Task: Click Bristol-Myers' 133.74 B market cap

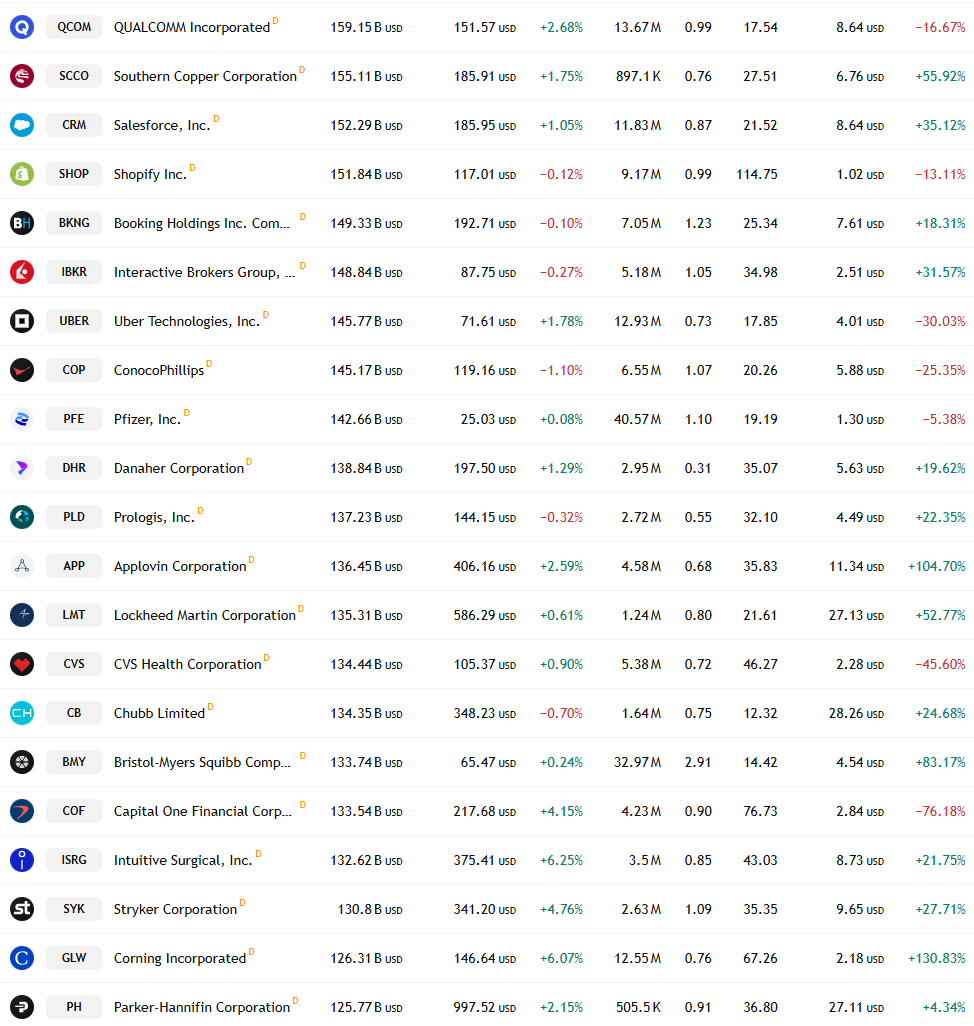Action: tap(366, 762)
